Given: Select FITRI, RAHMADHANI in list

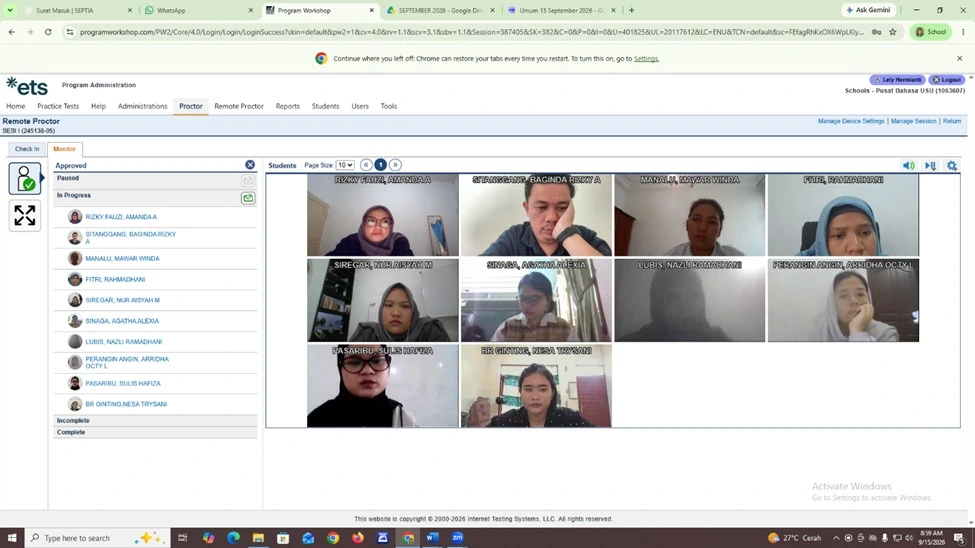Looking at the screenshot, I should [115, 280].
